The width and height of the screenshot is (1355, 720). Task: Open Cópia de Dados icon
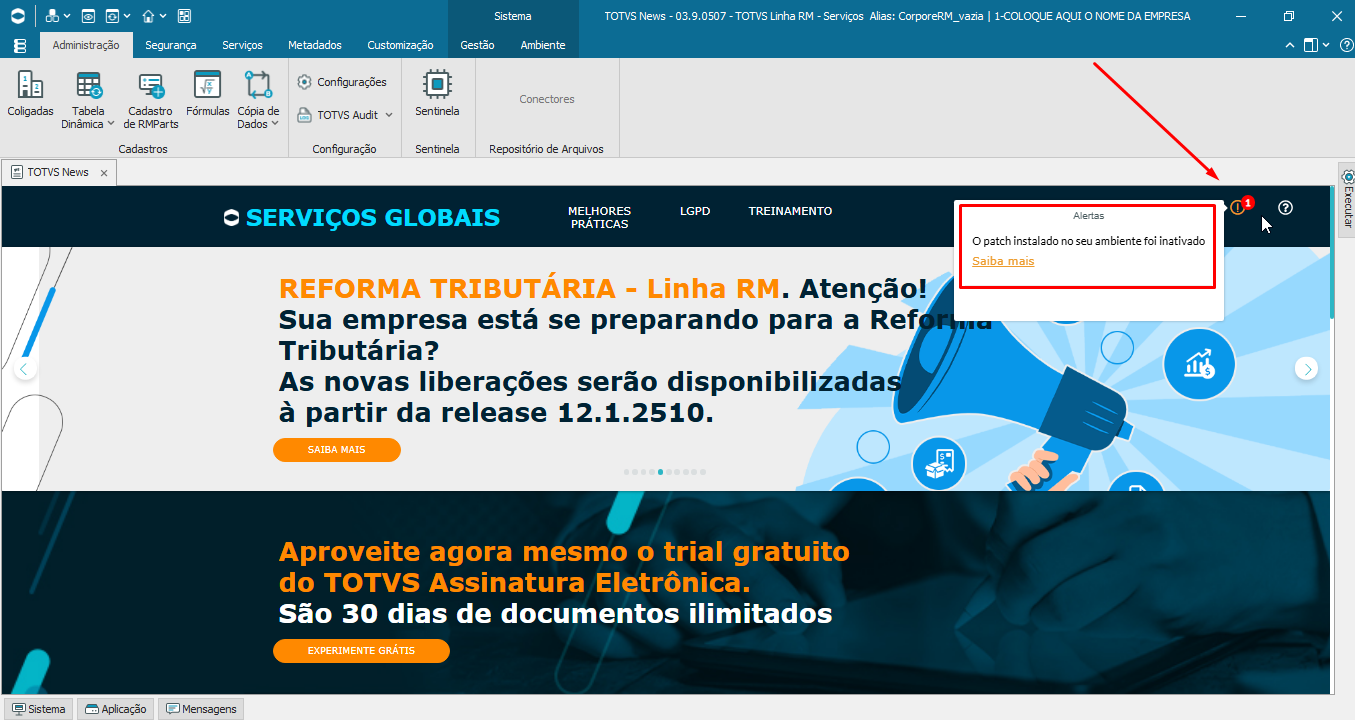[x=258, y=86]
